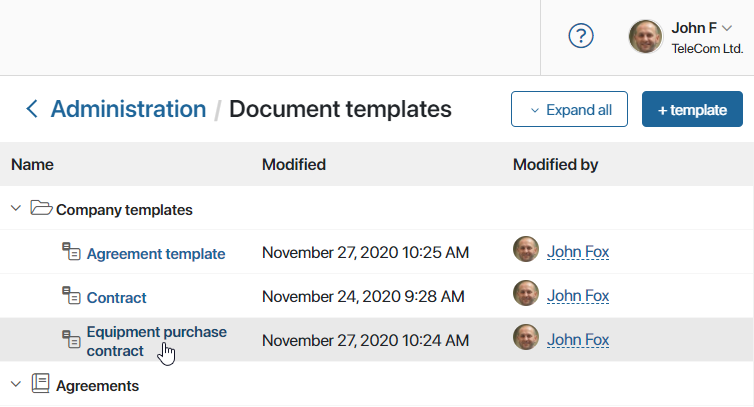Click John F profile avatar in header
The height and width of the screenshot is (407, 754).
coord(645,37)
